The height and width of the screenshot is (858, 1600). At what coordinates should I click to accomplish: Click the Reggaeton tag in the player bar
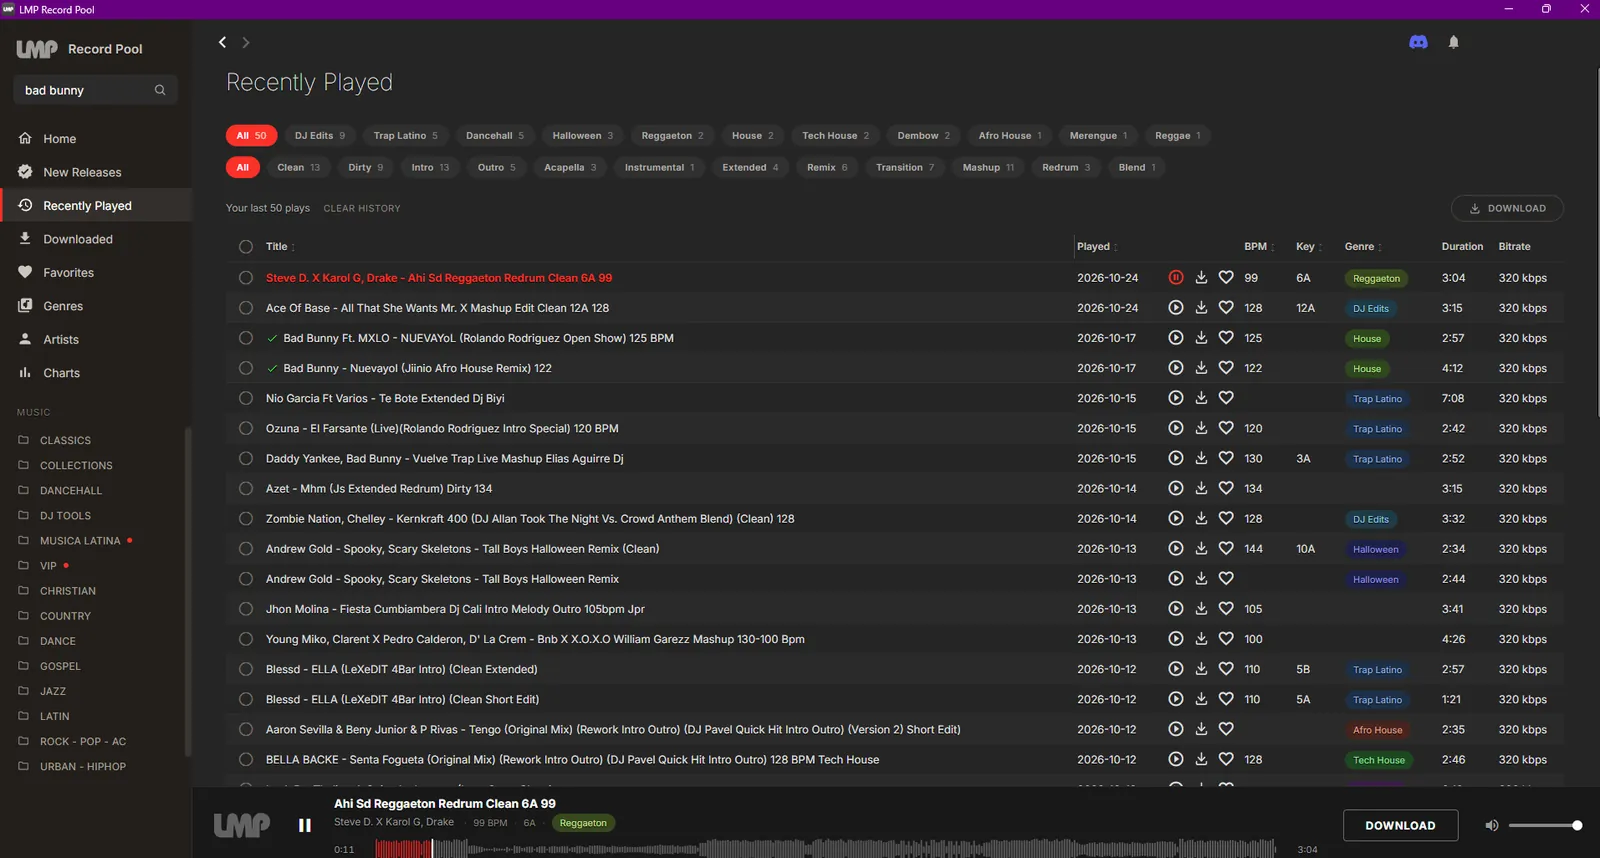[583, 823]
